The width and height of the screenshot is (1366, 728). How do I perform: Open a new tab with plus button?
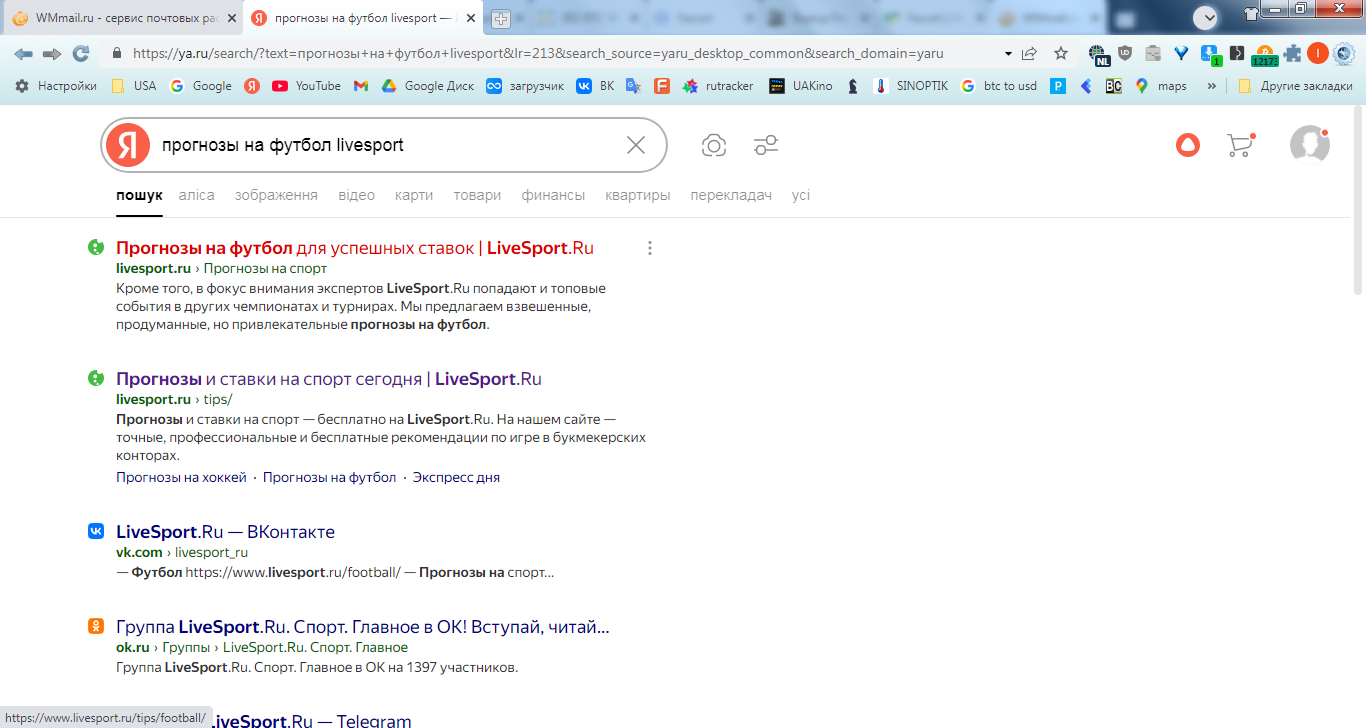(501, 19)
